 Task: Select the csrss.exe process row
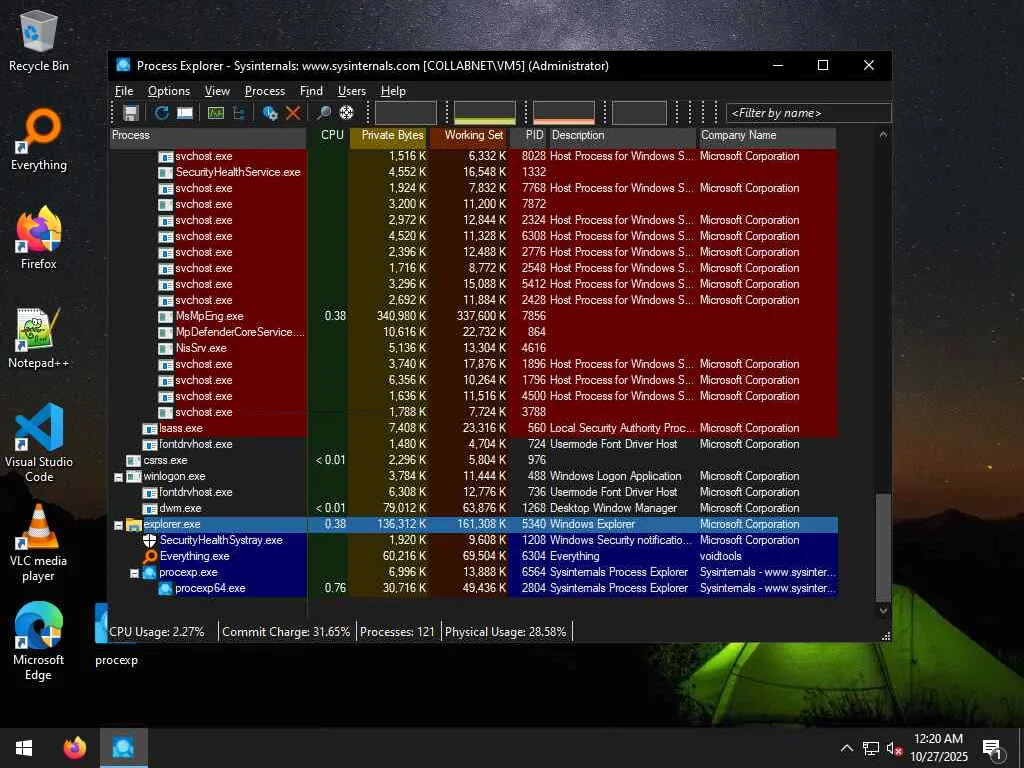tap(473, 460)
